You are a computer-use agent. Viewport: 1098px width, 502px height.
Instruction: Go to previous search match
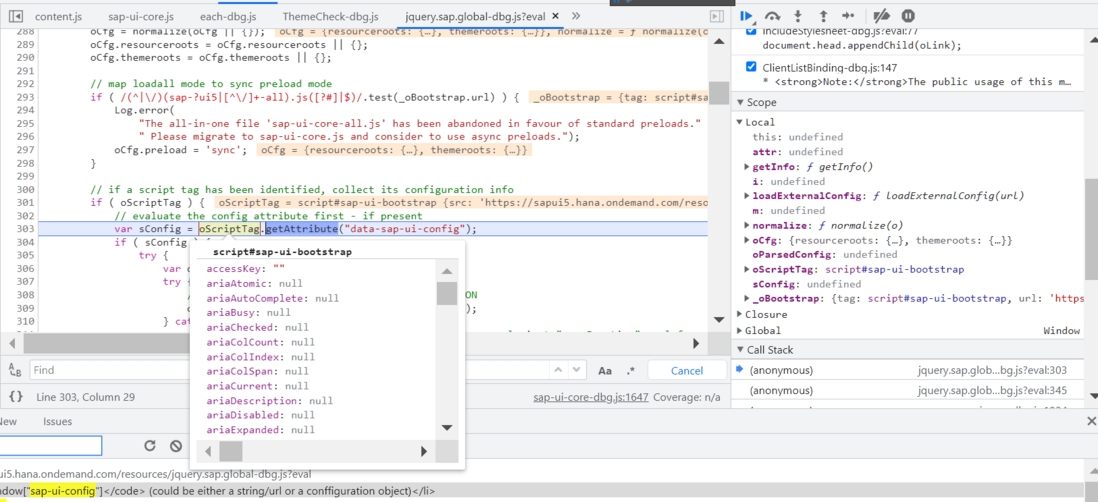tap(558, 370)
